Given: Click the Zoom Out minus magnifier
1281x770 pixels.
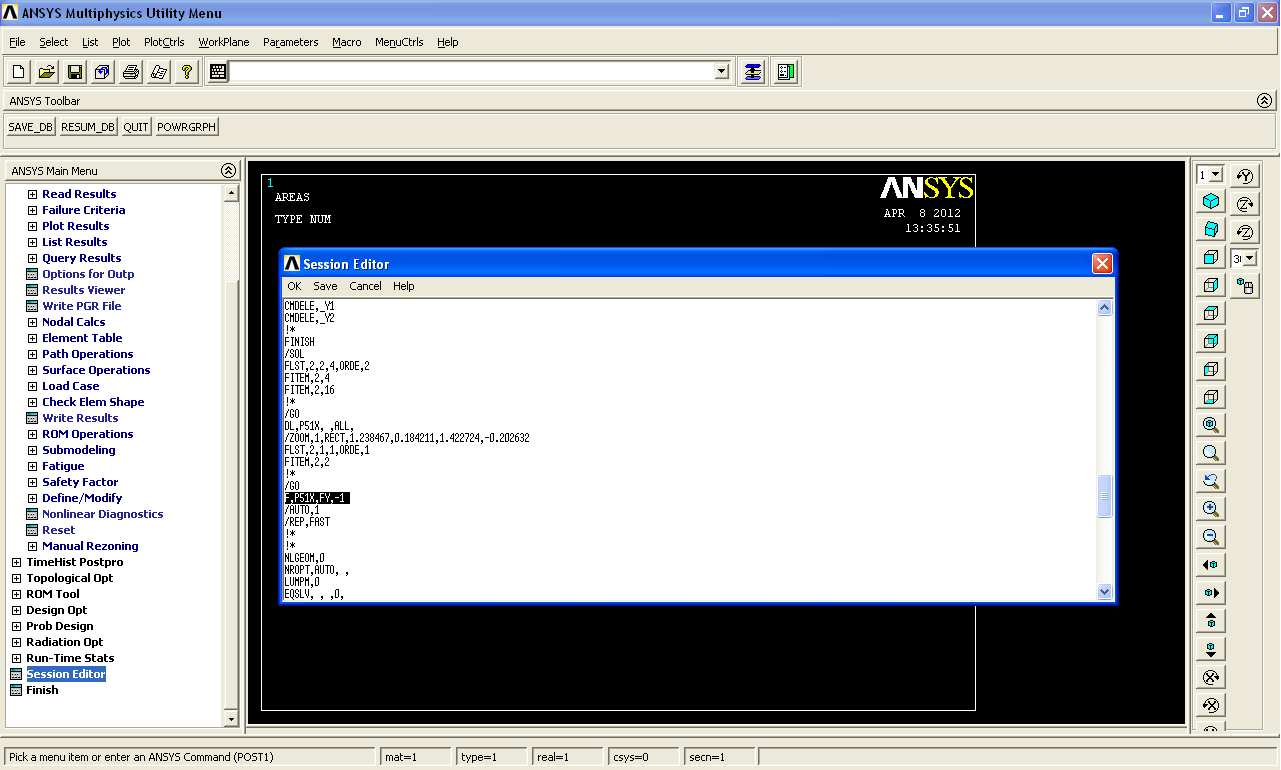Looking at the screenshot, I should coord(1211,537).
